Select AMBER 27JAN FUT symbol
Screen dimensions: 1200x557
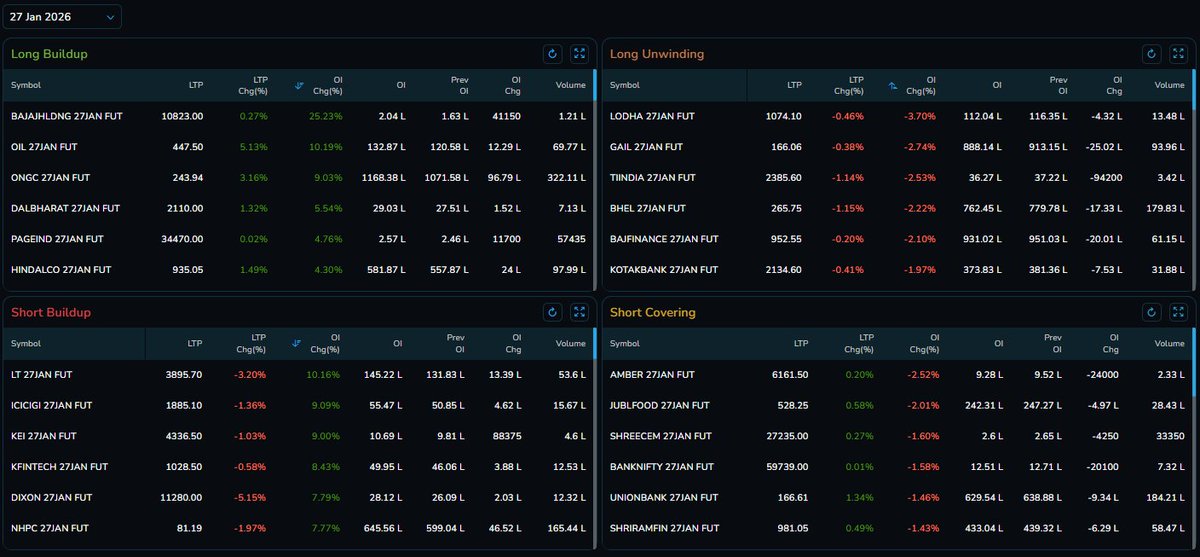[x=652, y=374]
